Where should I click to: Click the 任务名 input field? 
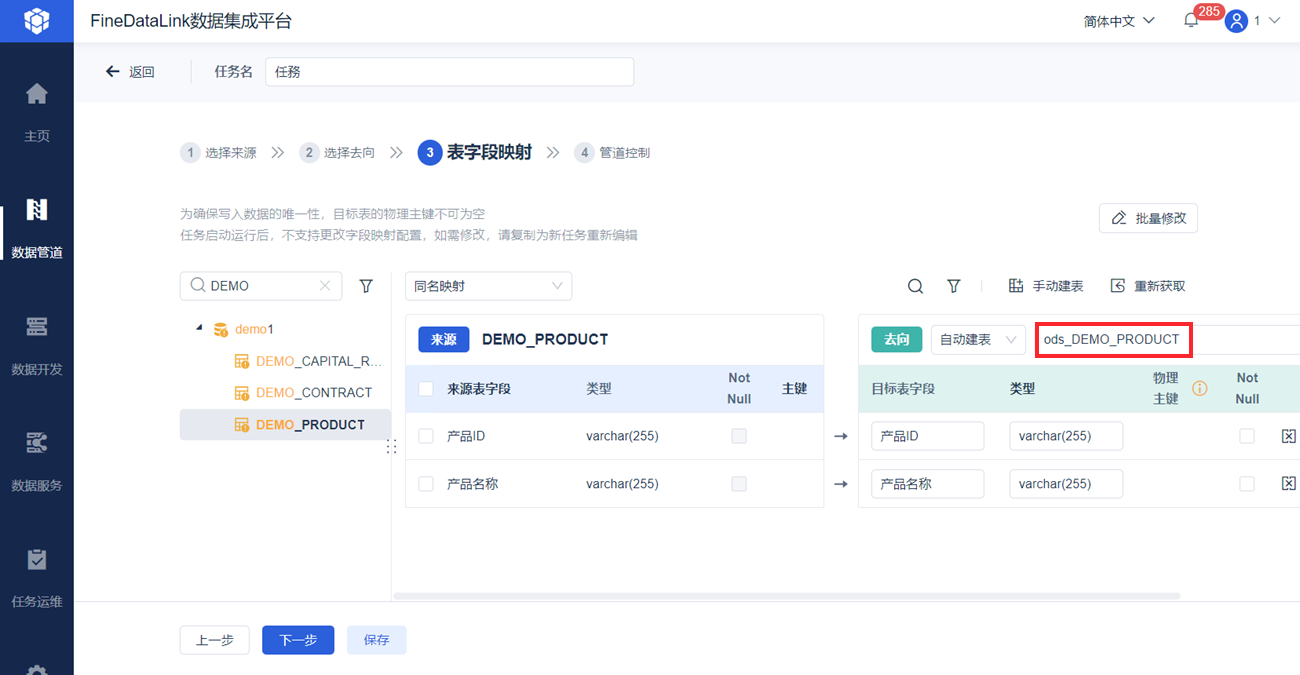449,72
